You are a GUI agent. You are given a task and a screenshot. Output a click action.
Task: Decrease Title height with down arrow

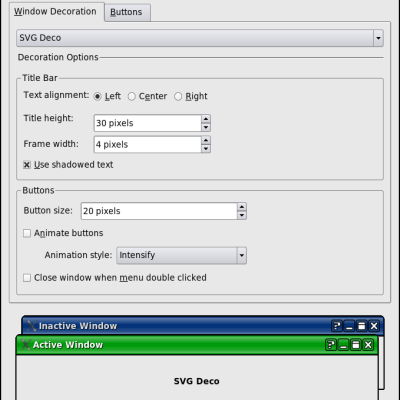tap(206, 127)
